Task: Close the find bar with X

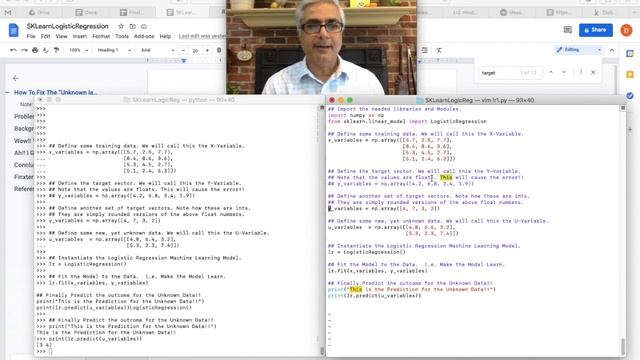Action: [593, 72]
